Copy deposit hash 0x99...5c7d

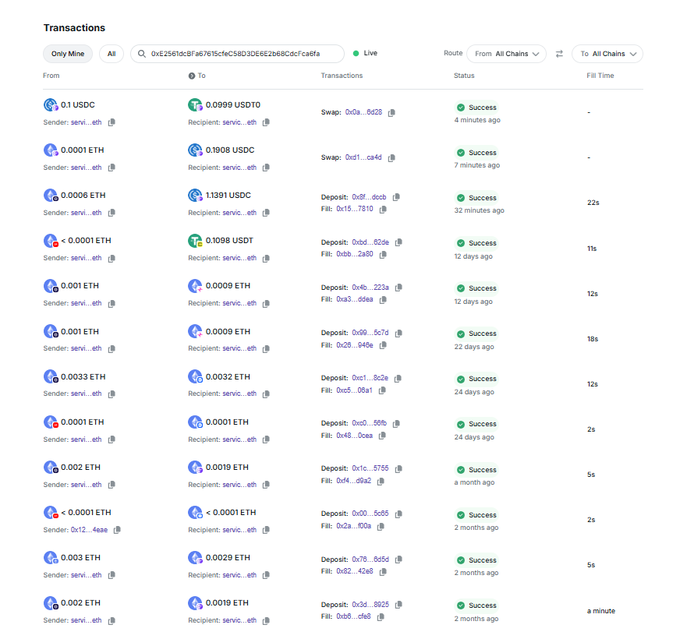coord(399,333)
